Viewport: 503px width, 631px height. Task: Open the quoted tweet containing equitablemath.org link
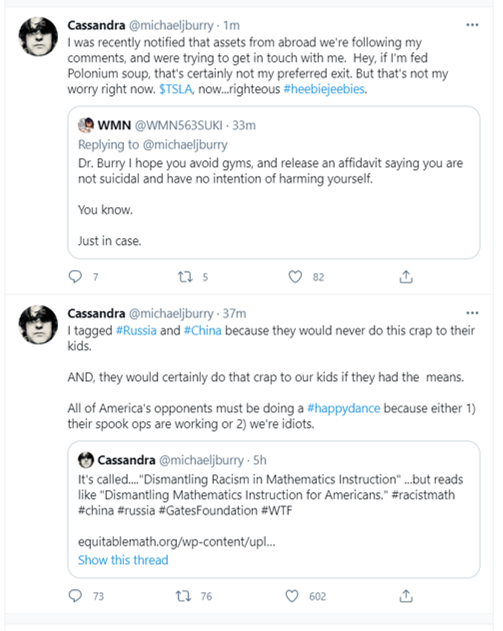pyautogui.click(x=274, y=509)
